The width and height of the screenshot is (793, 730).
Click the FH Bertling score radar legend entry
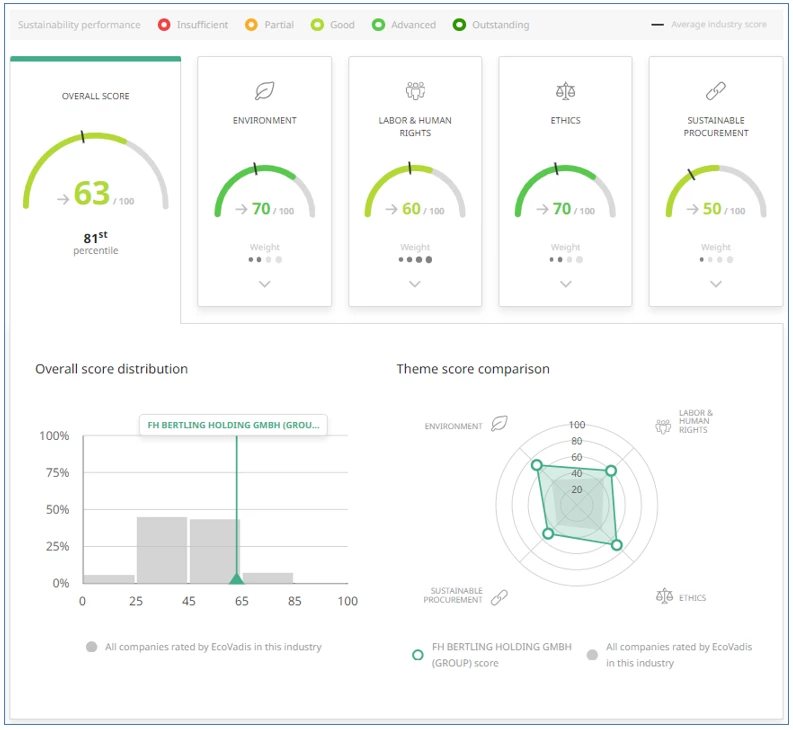pyautogui.click(x=490, y=654)
